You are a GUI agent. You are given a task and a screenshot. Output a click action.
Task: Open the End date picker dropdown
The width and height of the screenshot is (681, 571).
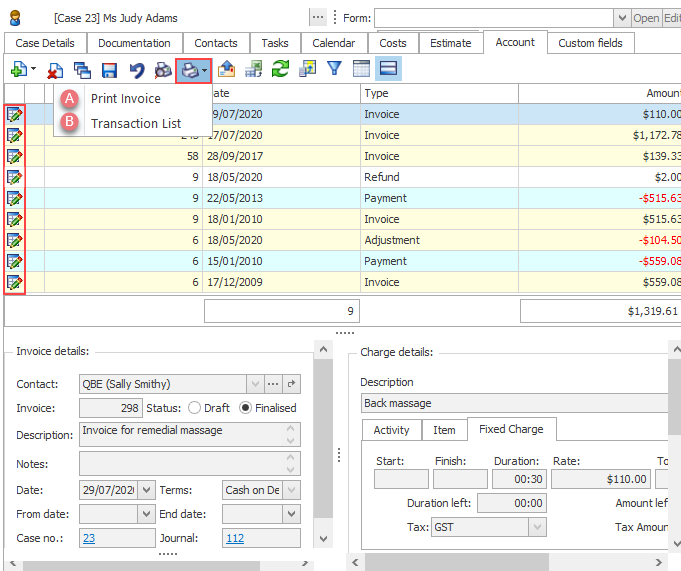(291, 515)
